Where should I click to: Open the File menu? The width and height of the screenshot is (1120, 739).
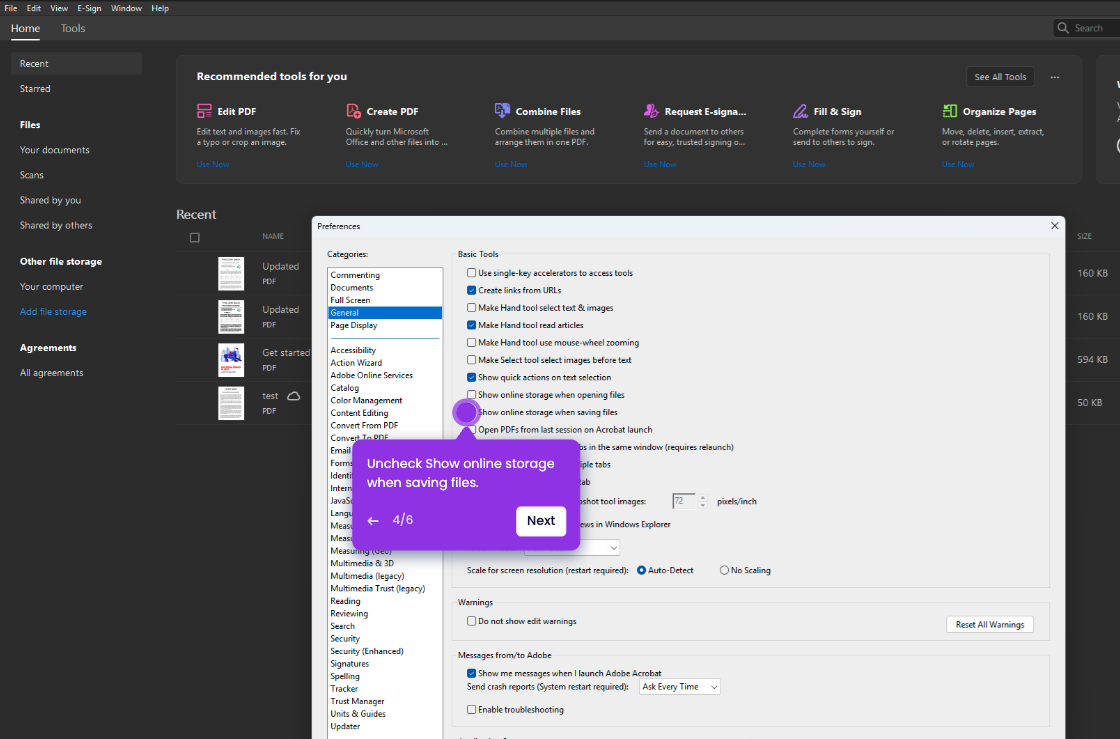pyautogui.click(x=11, y=8)
